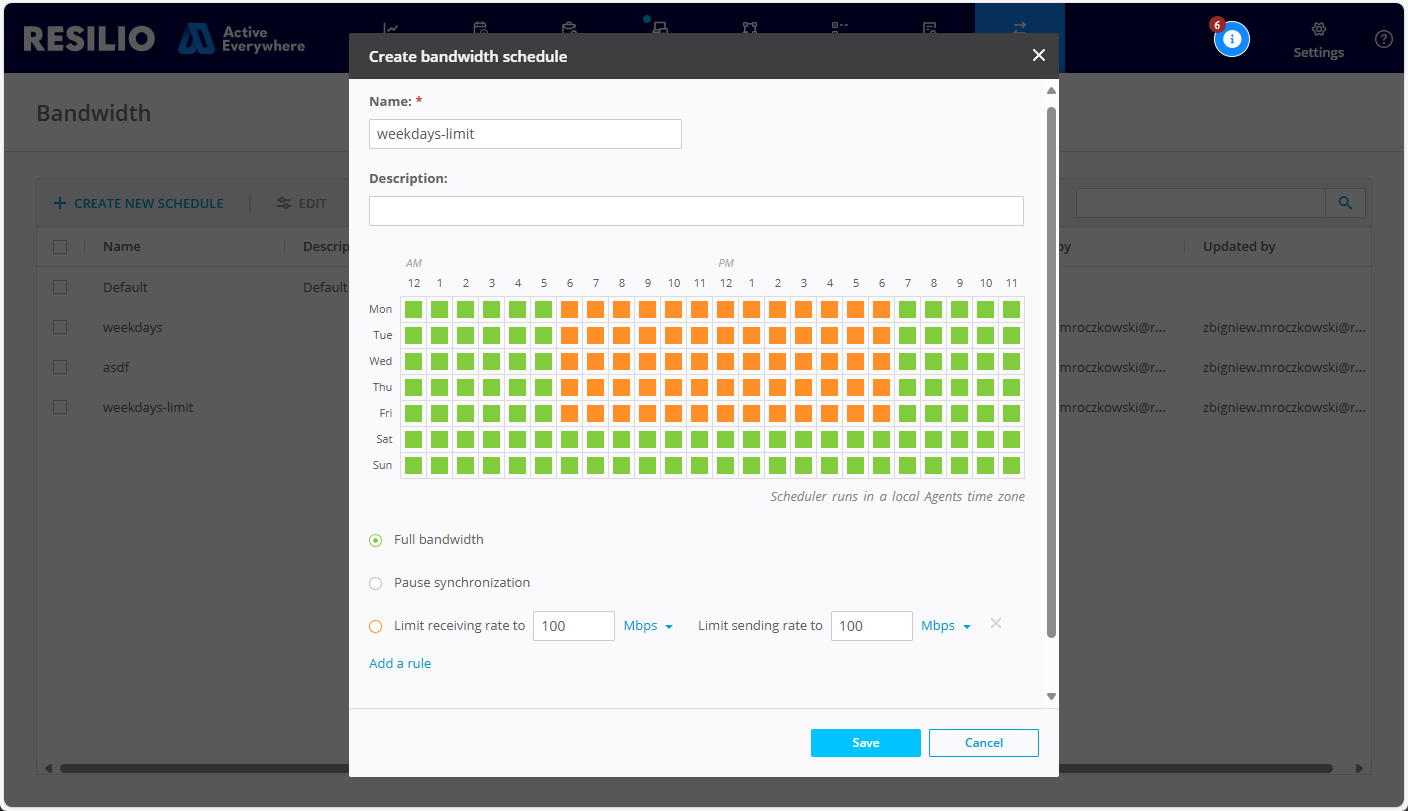Image resolution: width=1408 pixels, height=811 pixels.
Task: Select the Limit receiving rate radio option
Action: (x=376, y=627)
